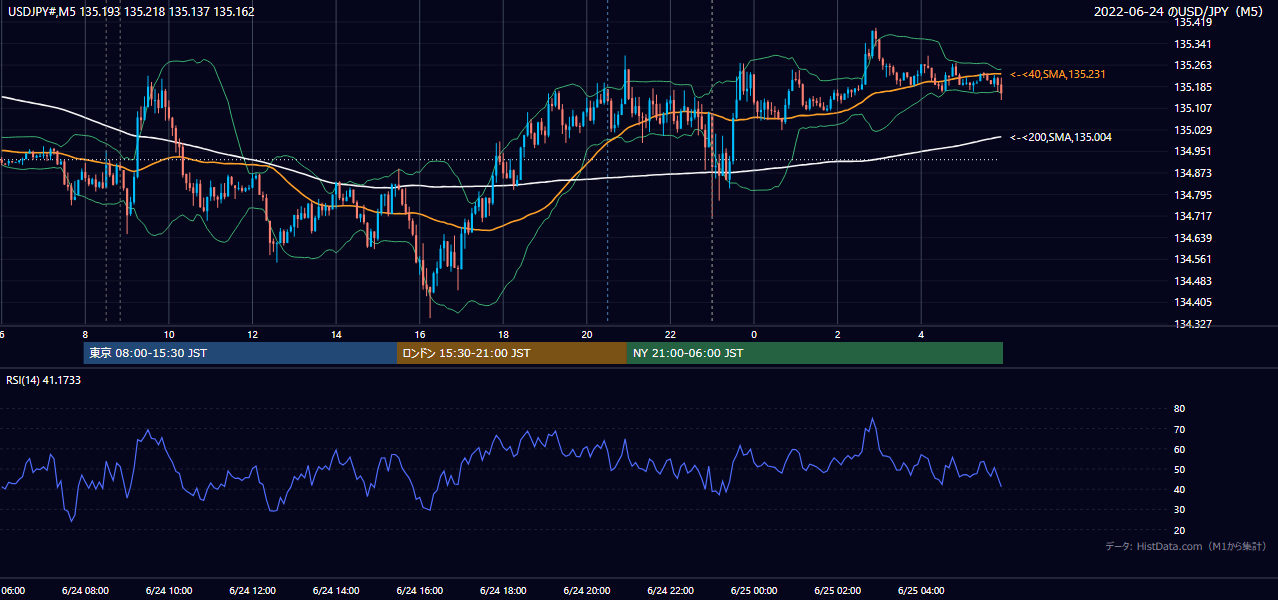Click the 6/25 00:00 date axis label
1278x600 pixels.
754,591
